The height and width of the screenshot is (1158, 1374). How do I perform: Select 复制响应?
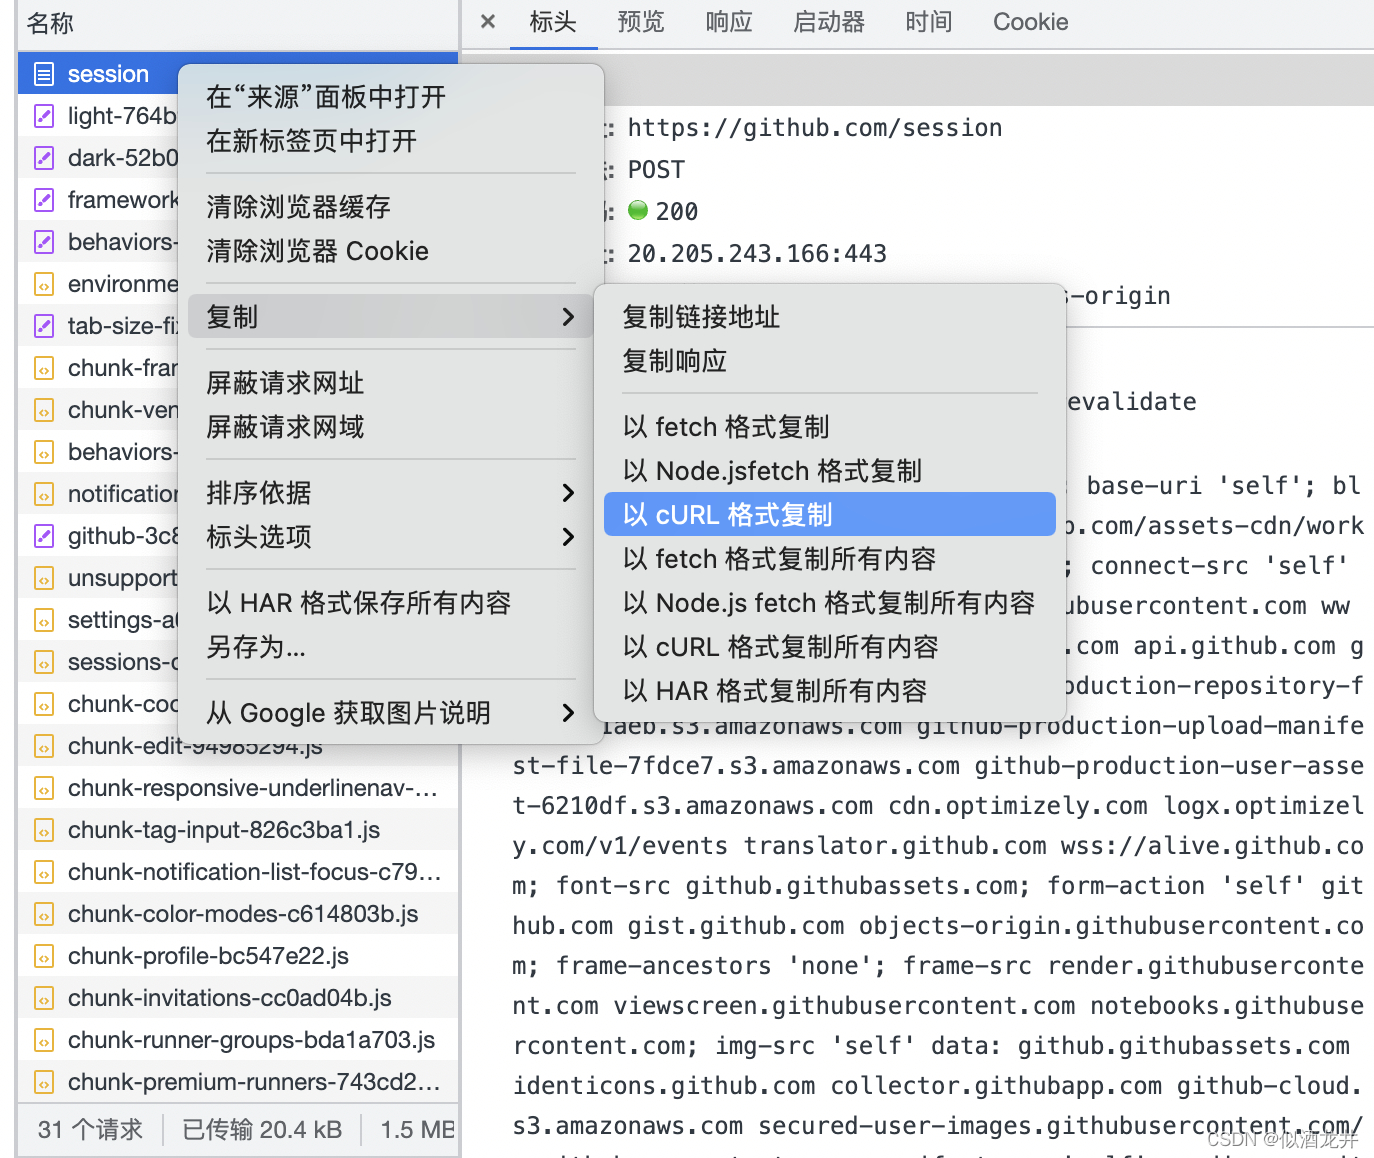click(830, 361)
